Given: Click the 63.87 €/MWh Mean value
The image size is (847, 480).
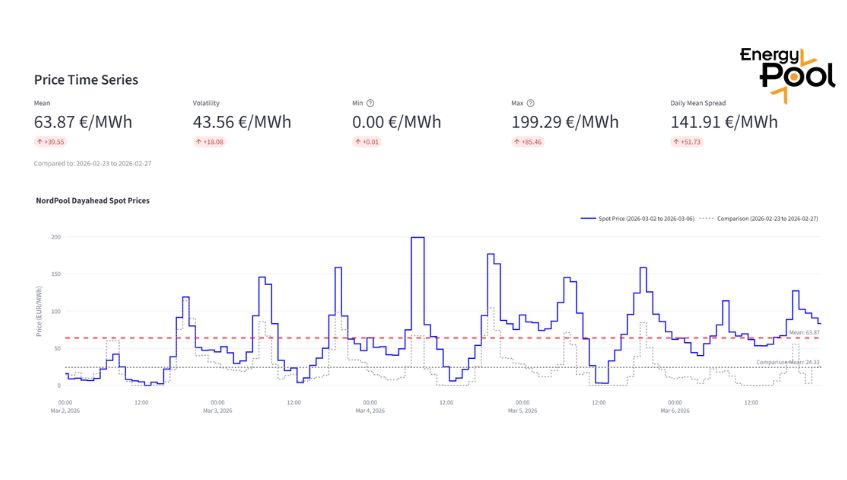Looking at the screenshot, I should [x=83, y=122].
